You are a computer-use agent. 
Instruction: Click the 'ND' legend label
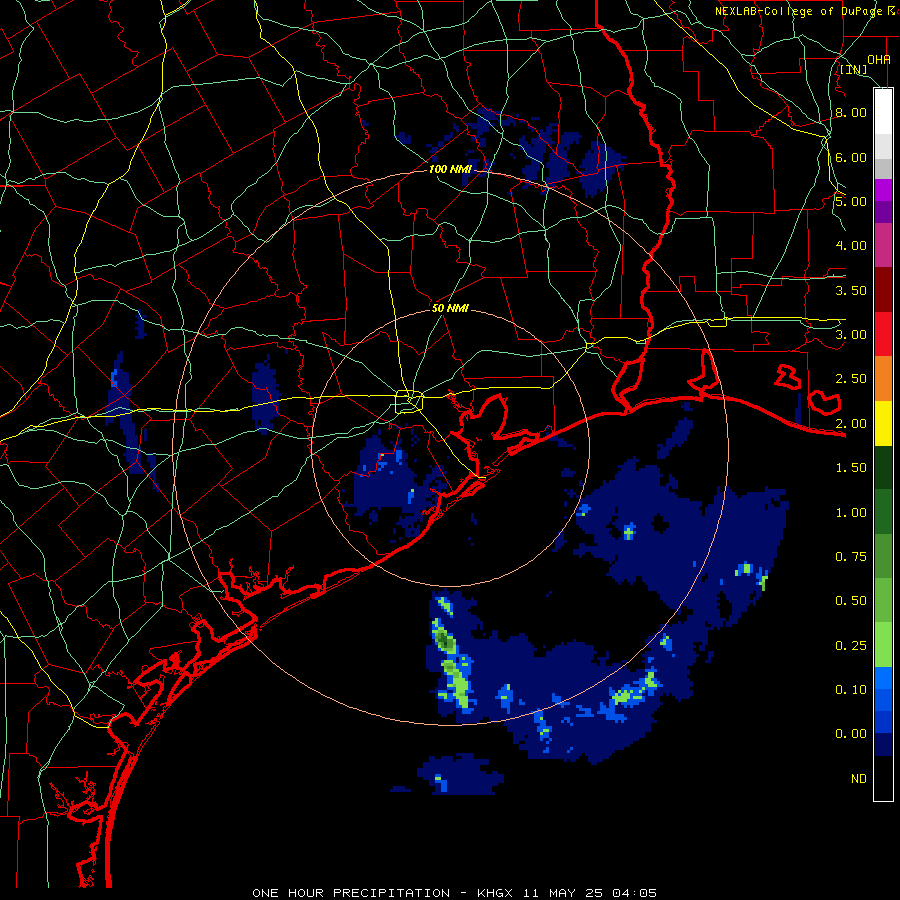[x=859, y=779]
